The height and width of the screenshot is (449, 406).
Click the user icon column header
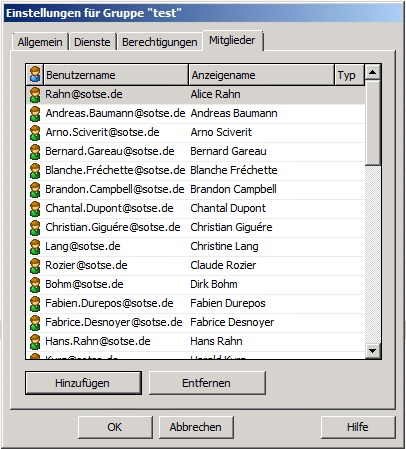coord(35,75)
